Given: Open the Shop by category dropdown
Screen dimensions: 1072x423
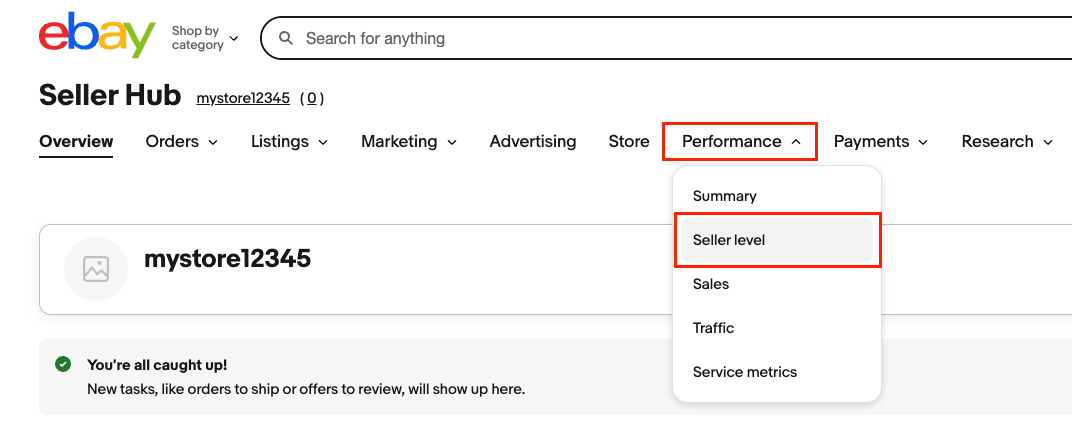Looking at the screenshot, I should tap(204, 38).
